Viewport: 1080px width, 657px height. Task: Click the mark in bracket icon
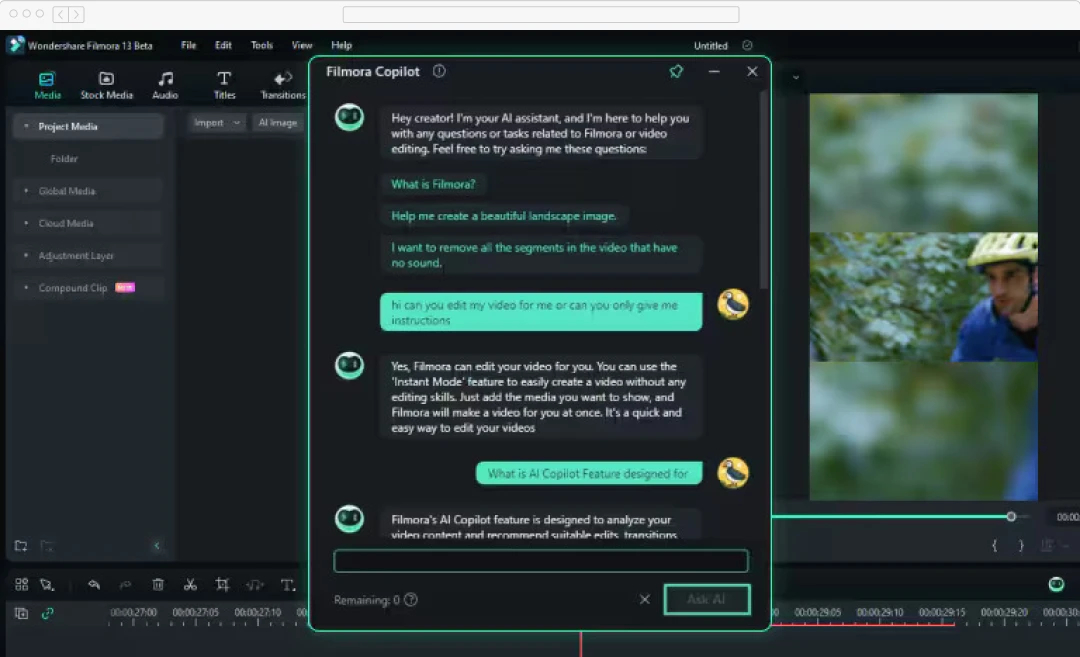995,545
